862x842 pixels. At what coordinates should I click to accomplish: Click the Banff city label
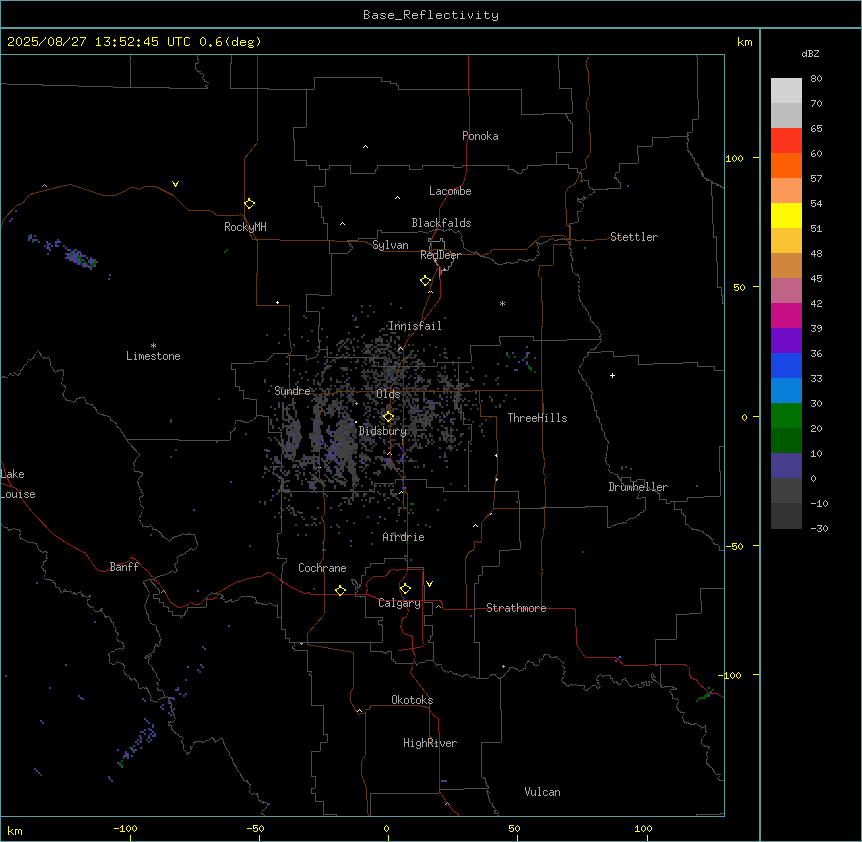(124, 567)
